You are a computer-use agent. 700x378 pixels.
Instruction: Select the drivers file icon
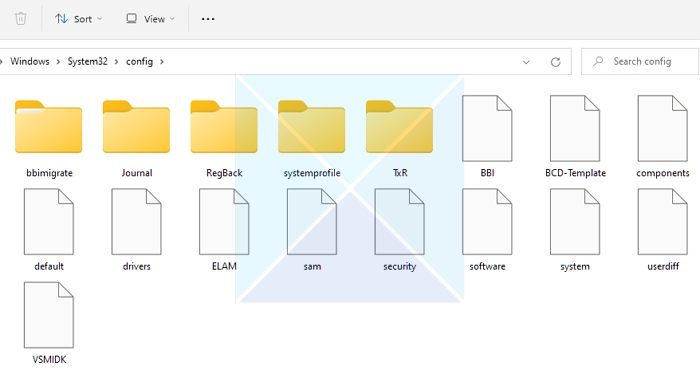[136, 221]
